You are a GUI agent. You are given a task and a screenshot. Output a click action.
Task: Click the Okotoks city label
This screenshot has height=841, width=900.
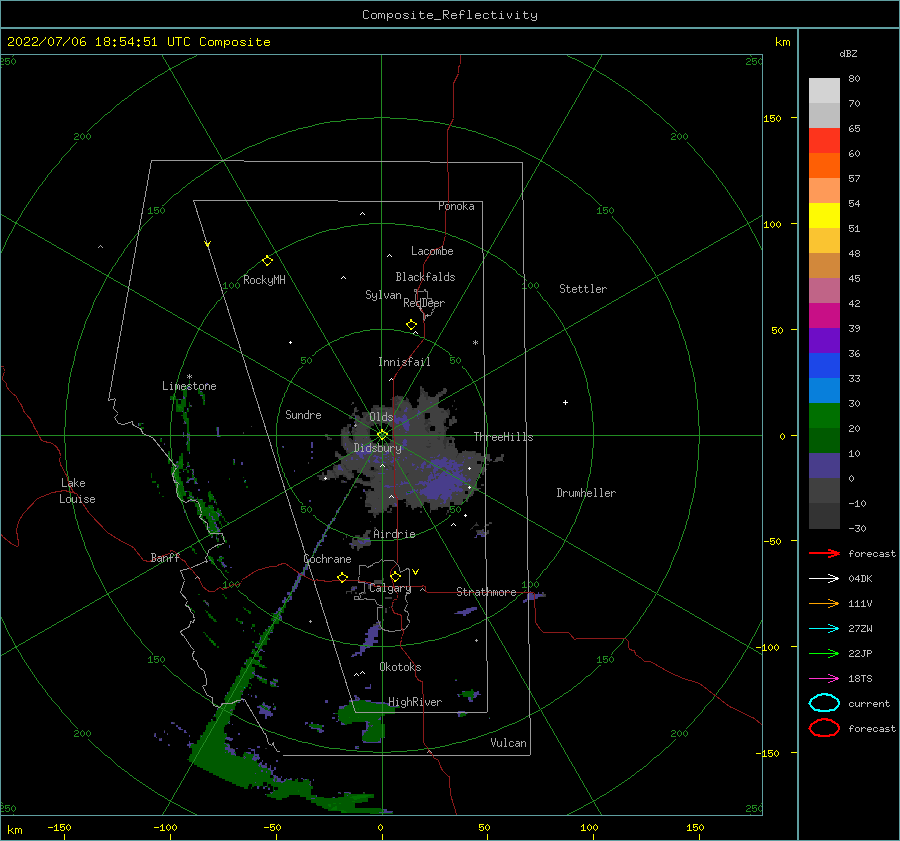[x=400, y=667]
